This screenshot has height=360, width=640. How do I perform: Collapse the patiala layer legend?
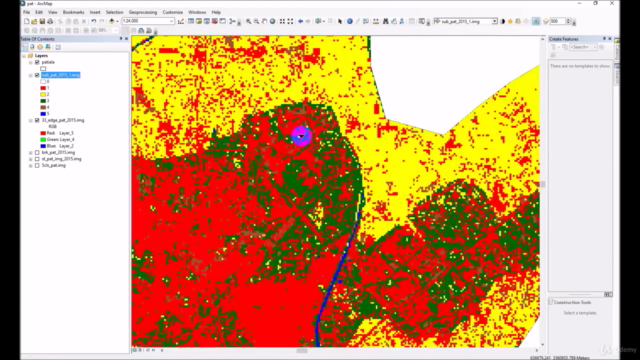point(31,62)
